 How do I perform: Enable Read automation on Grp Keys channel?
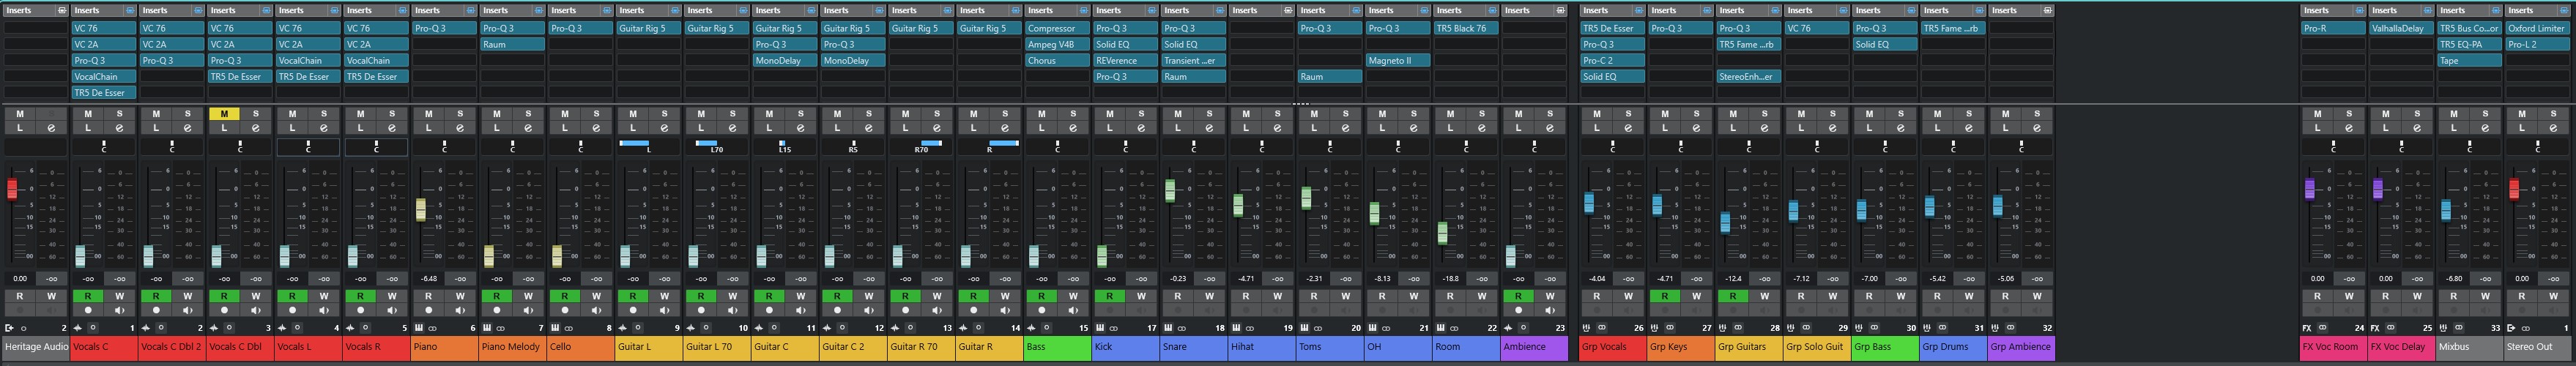tap(1664, 296)
